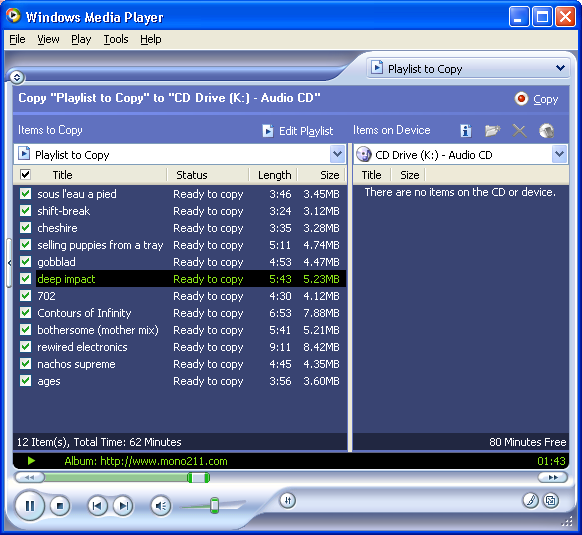The image size is (582, 535).
Task: Click the seek bar position thumb
Action: [199, 477]
